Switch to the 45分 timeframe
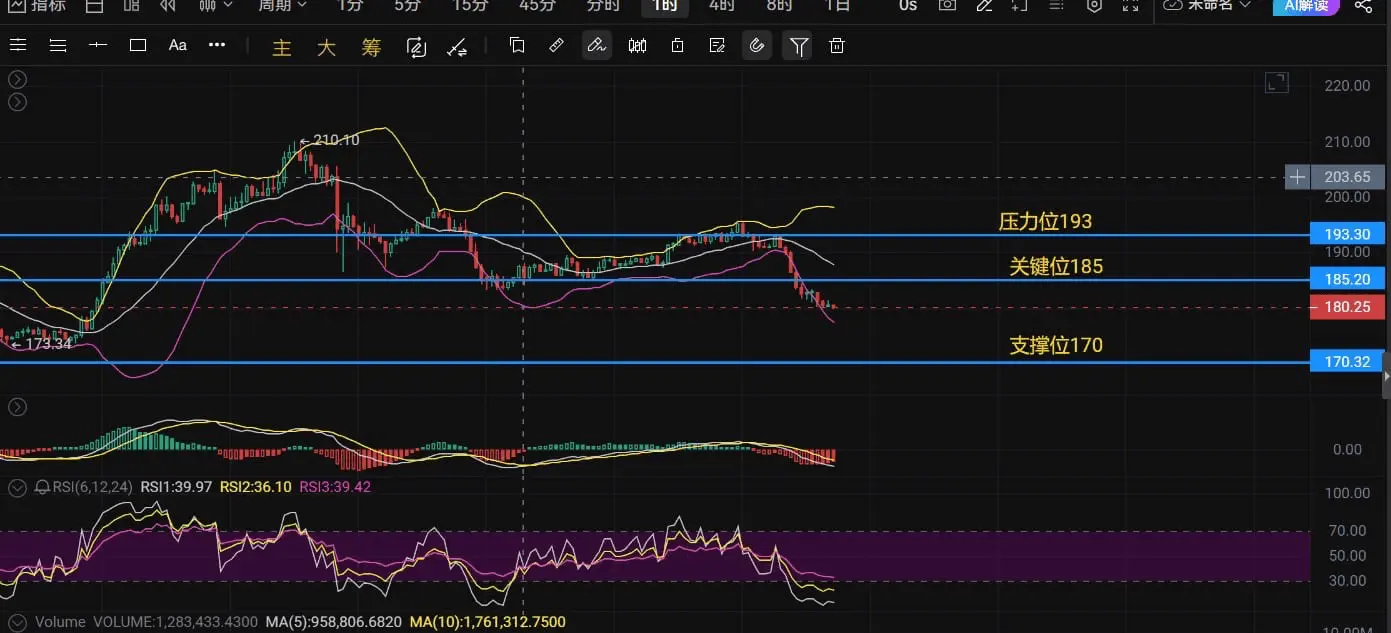This screenshot has height=633, width=1391. coord(537,5)
